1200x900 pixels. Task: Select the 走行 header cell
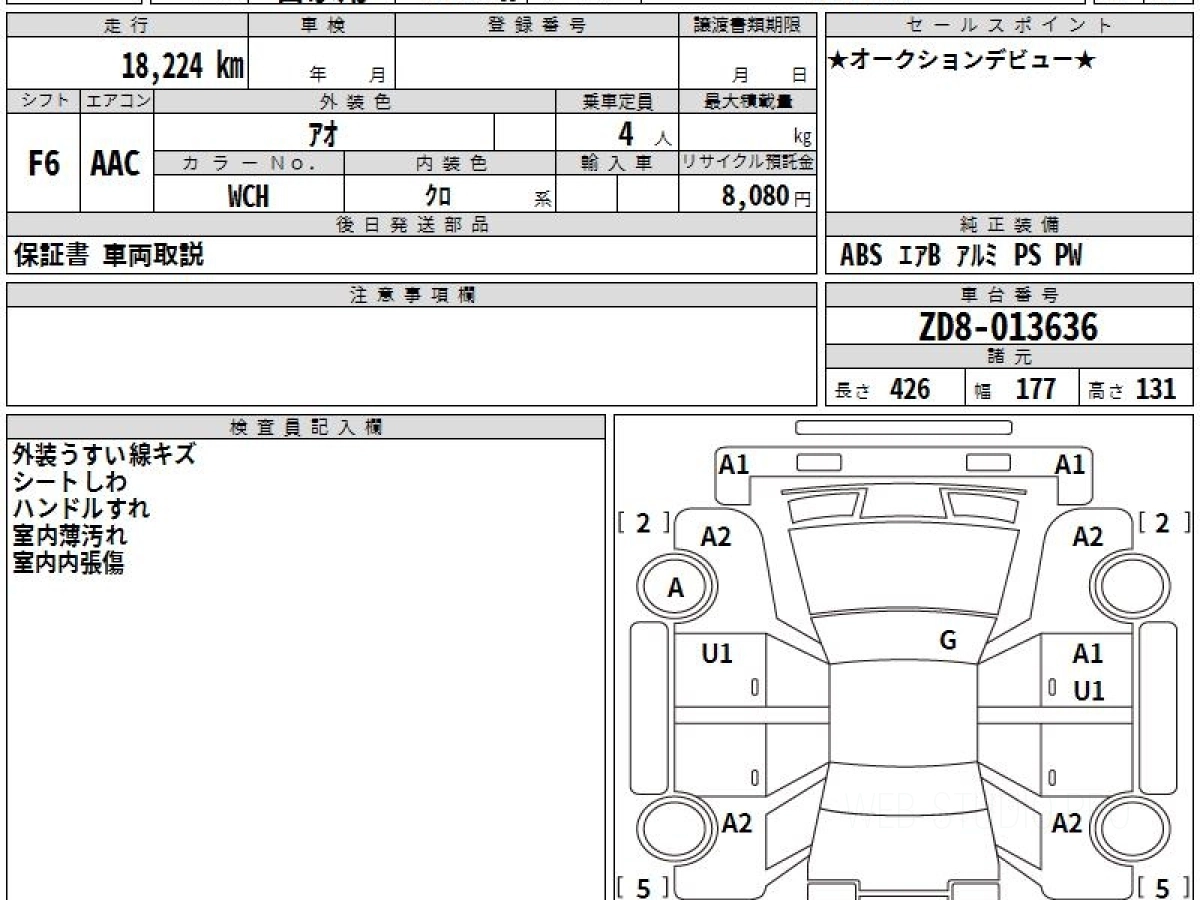pos(126,26)
